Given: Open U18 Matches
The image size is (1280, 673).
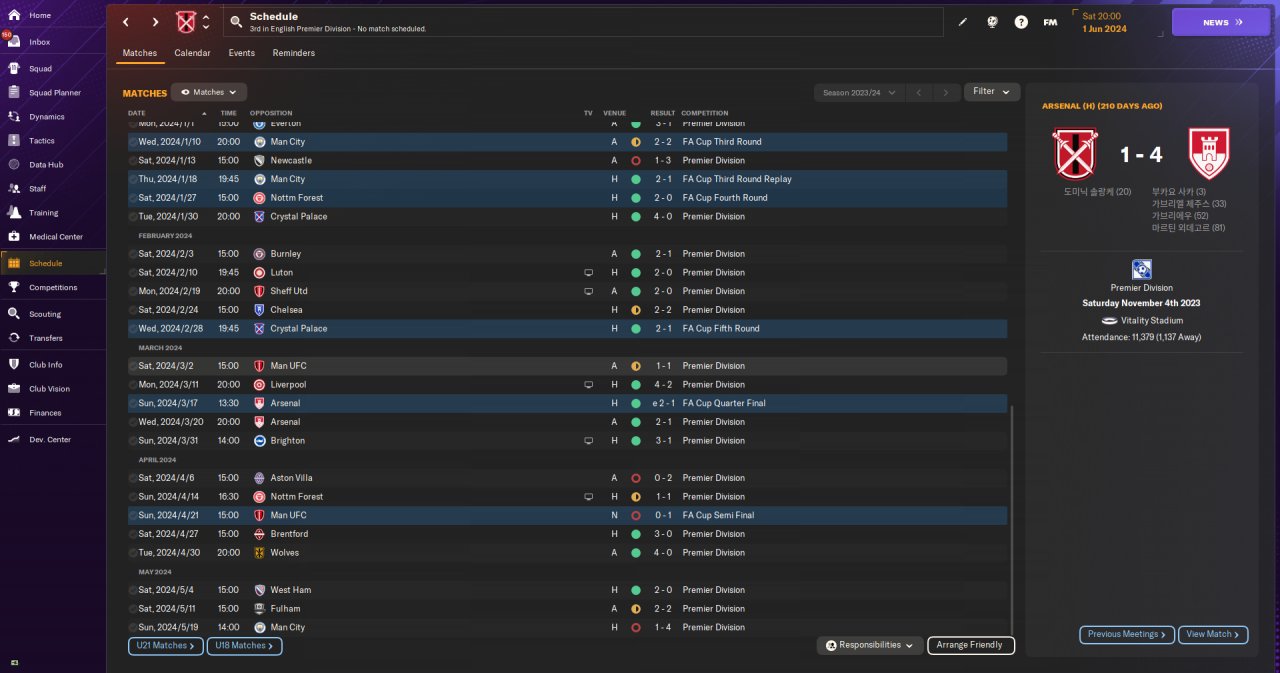Looking at the screenshot, I should [x=244, y=646].
